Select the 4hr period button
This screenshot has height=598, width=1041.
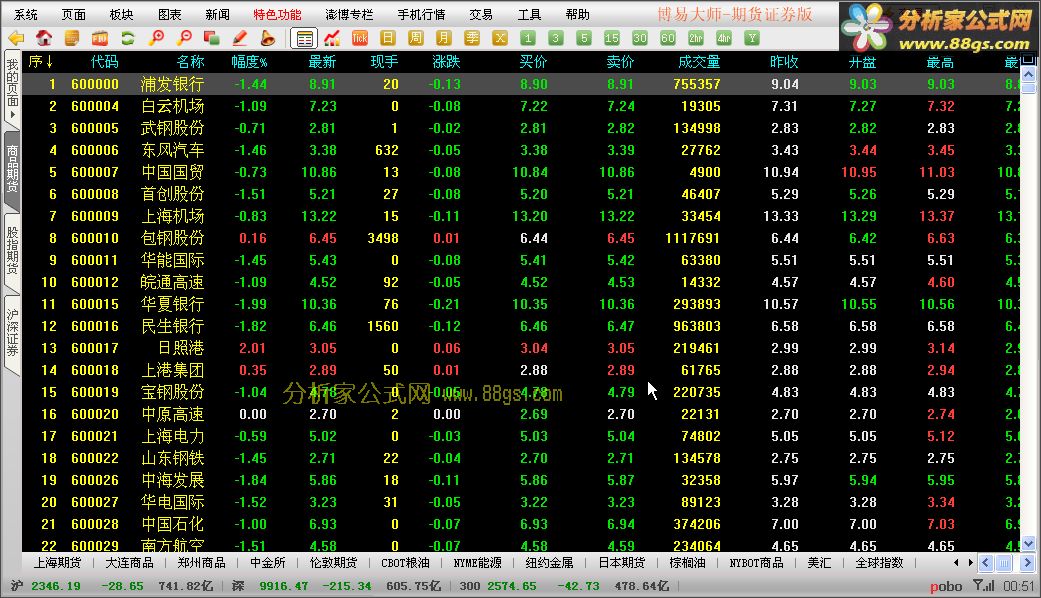click(x=724, y=38)
